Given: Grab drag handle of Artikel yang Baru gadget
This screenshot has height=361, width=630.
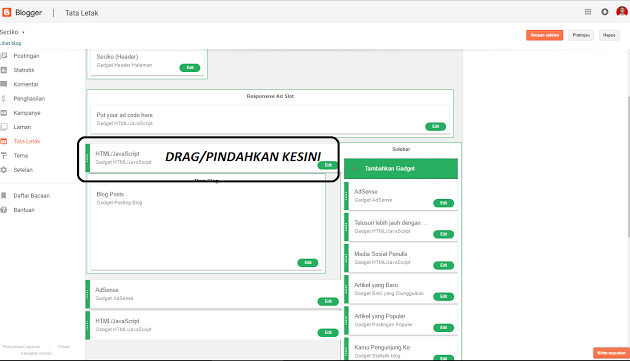Looking at the screenshot, I should tap(346, 289).
